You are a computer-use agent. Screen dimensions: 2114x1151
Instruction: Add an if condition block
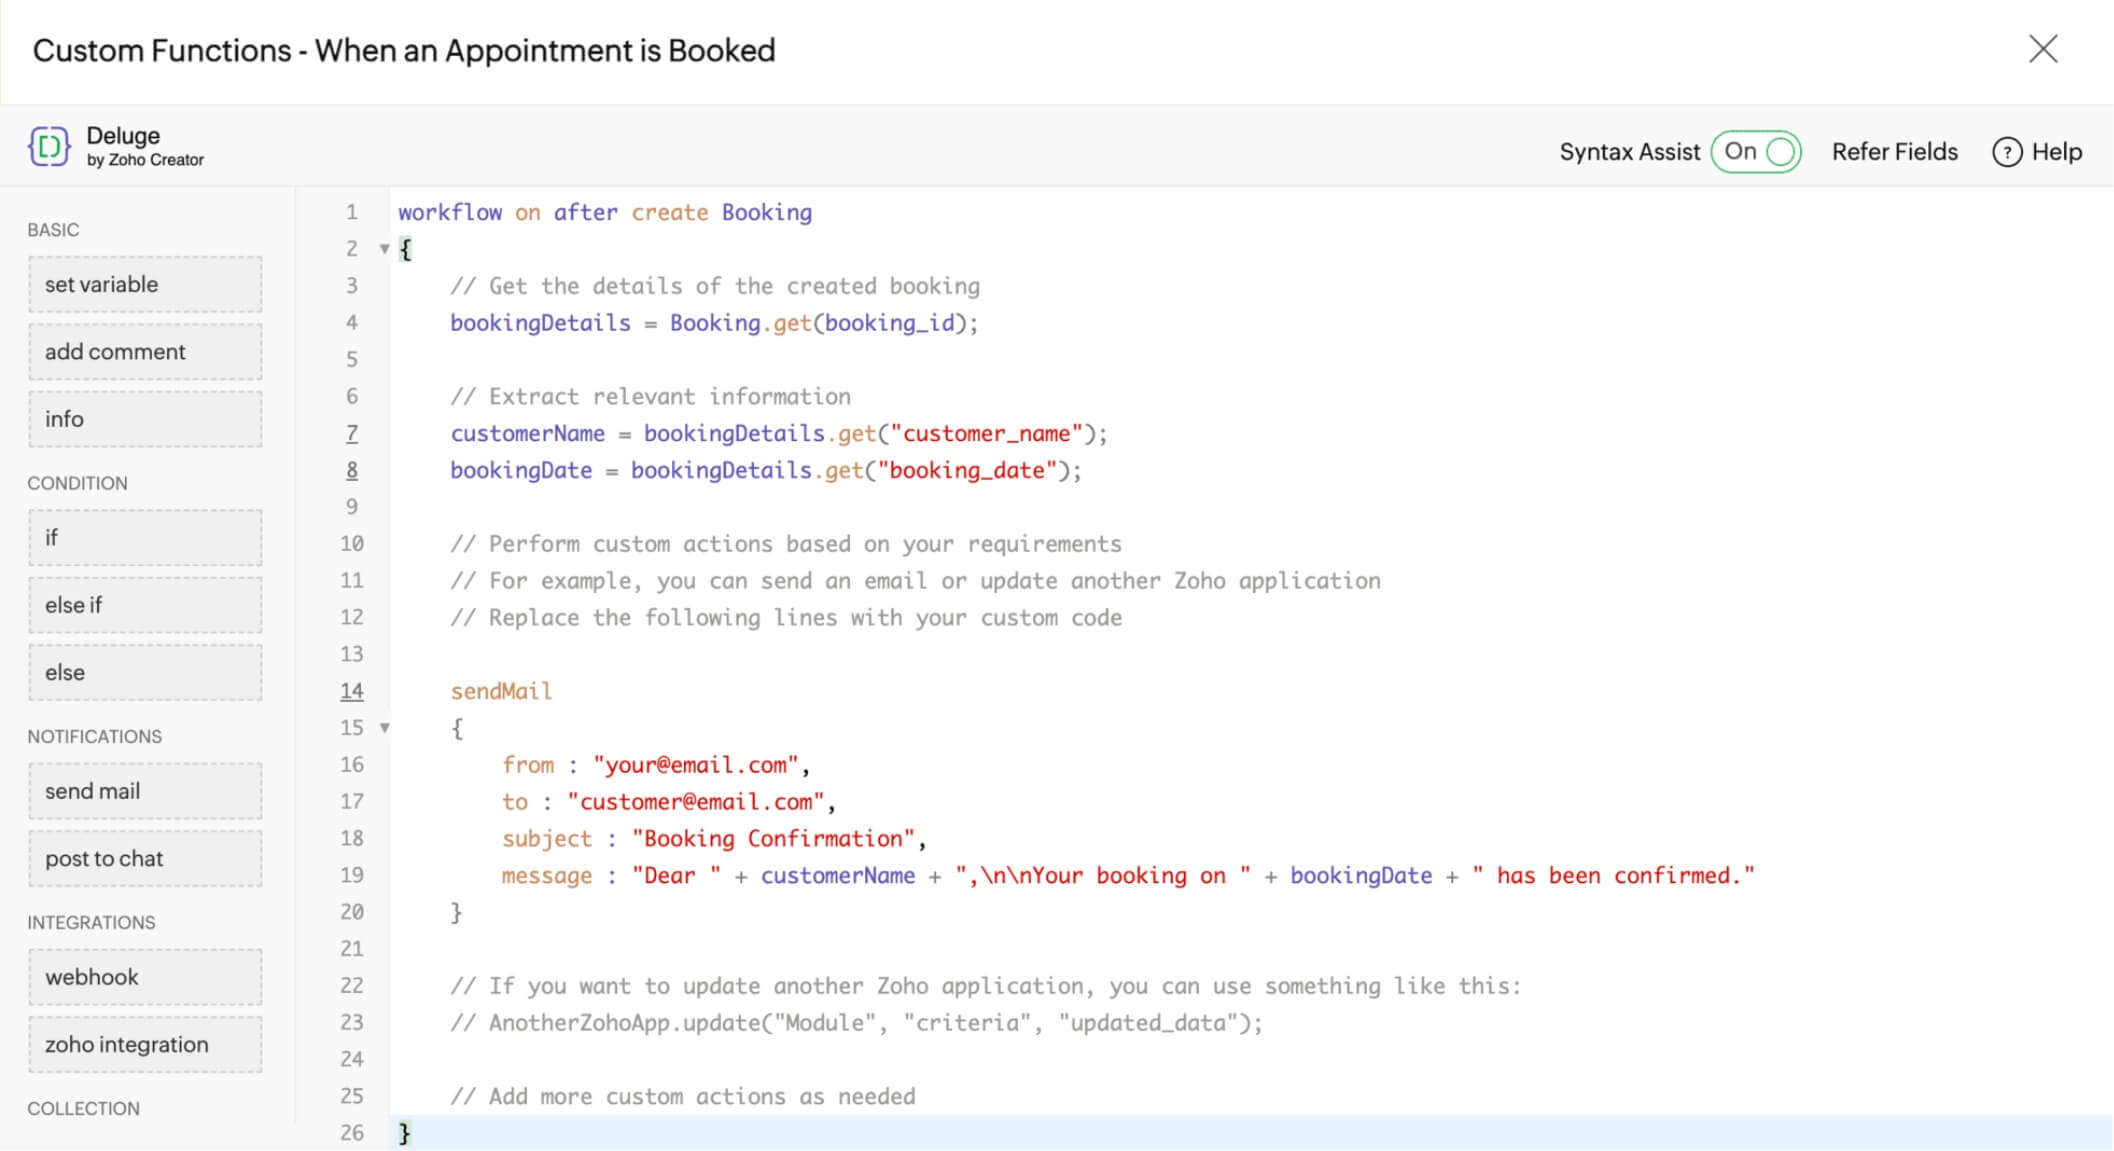[145, 538]
